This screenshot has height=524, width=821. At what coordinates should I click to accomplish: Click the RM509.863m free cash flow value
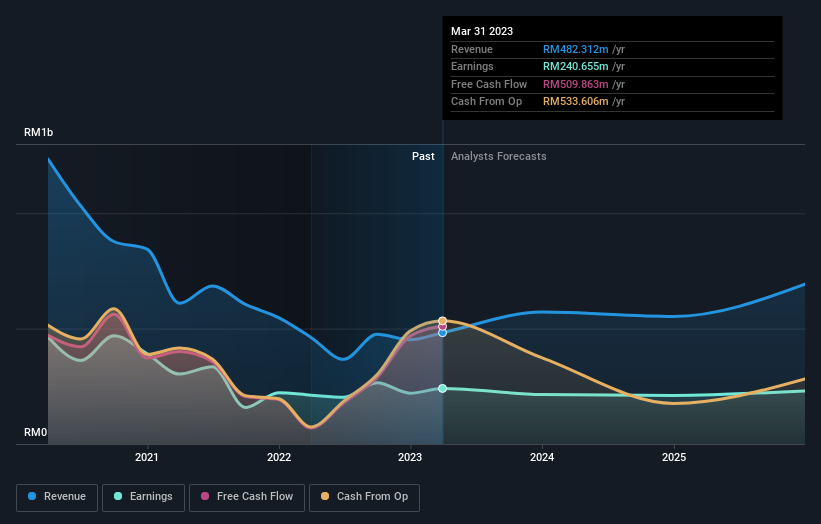[x=575, y=84]
